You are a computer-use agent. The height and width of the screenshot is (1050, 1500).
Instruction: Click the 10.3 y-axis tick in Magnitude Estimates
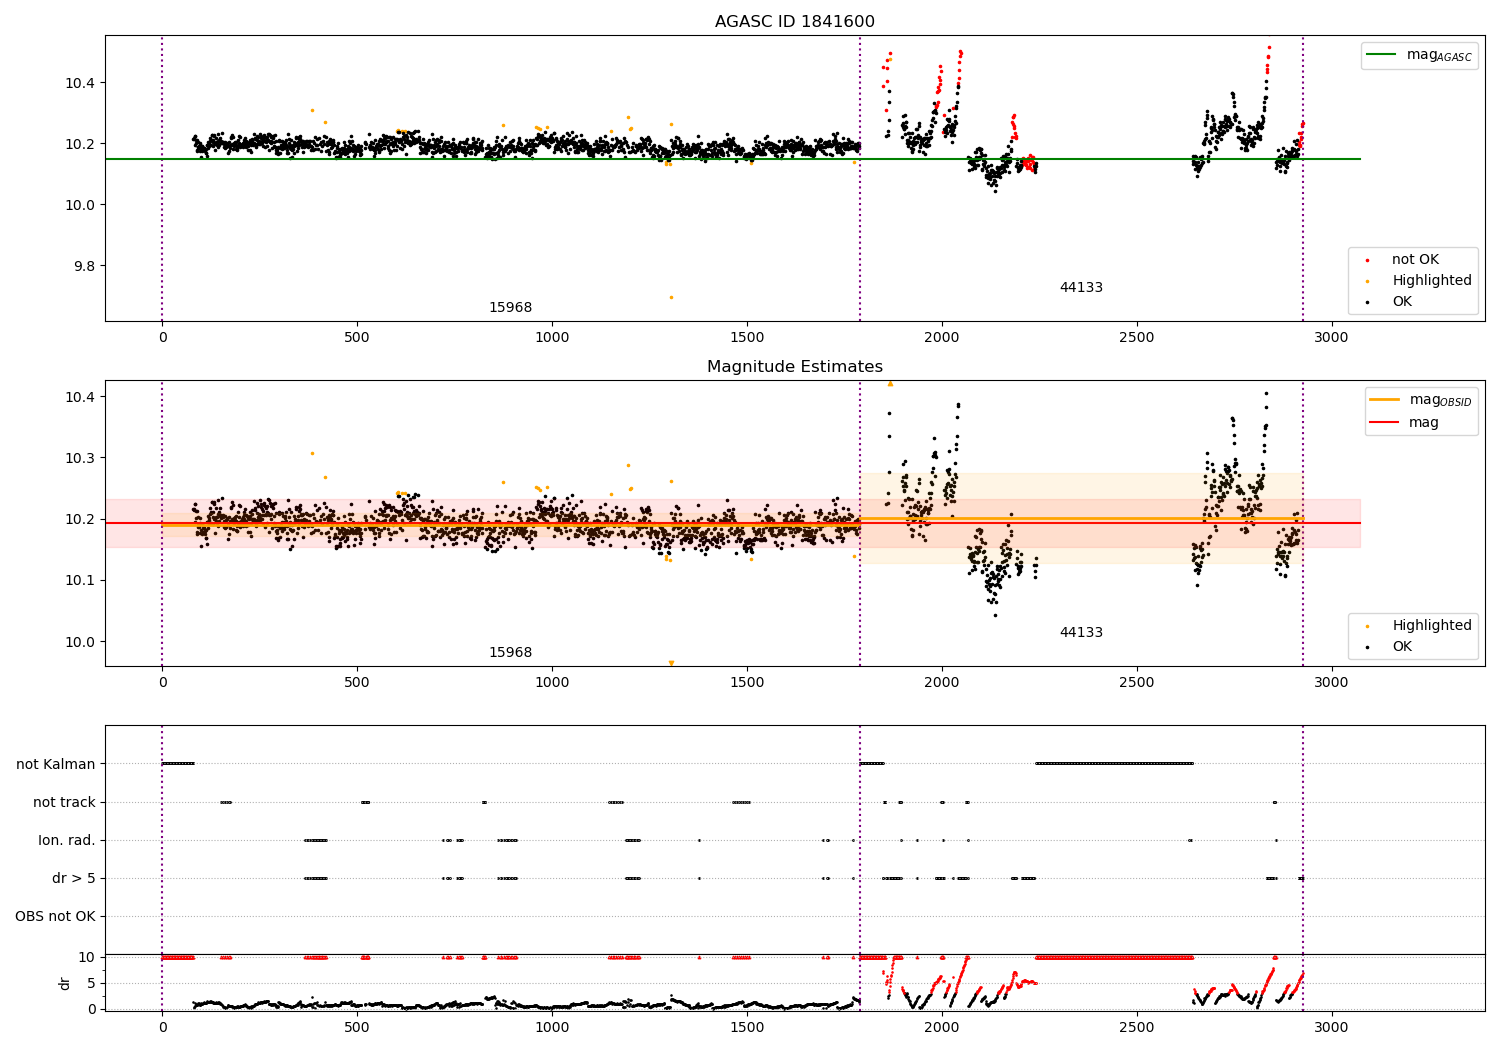click(x=80, y=459)
